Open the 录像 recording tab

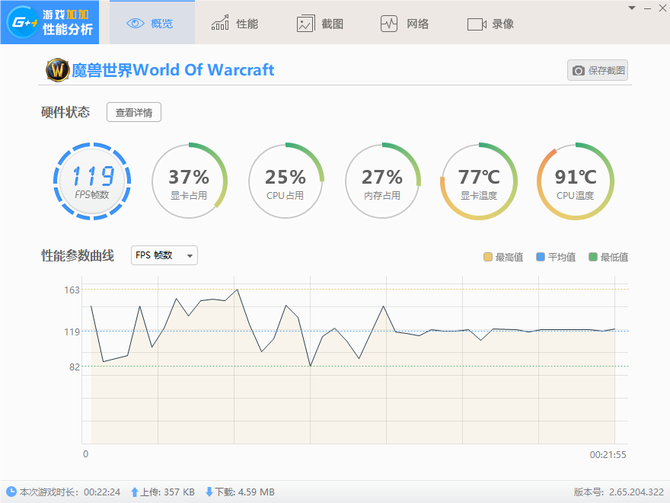[490, 24]
